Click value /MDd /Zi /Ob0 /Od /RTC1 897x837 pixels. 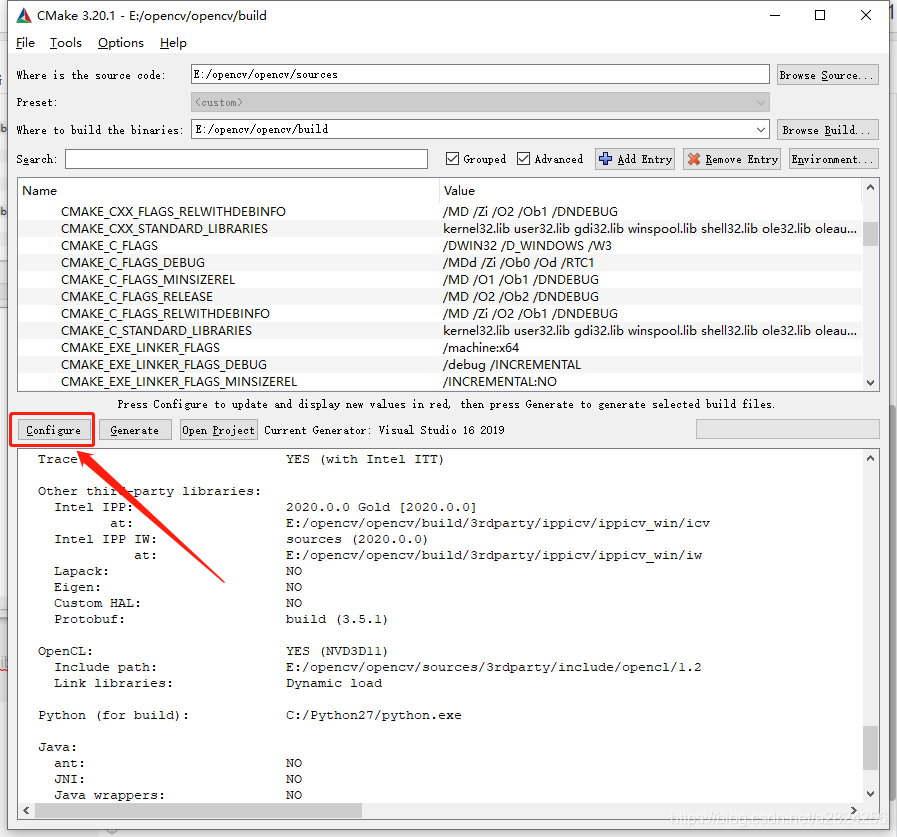(518, 263)
